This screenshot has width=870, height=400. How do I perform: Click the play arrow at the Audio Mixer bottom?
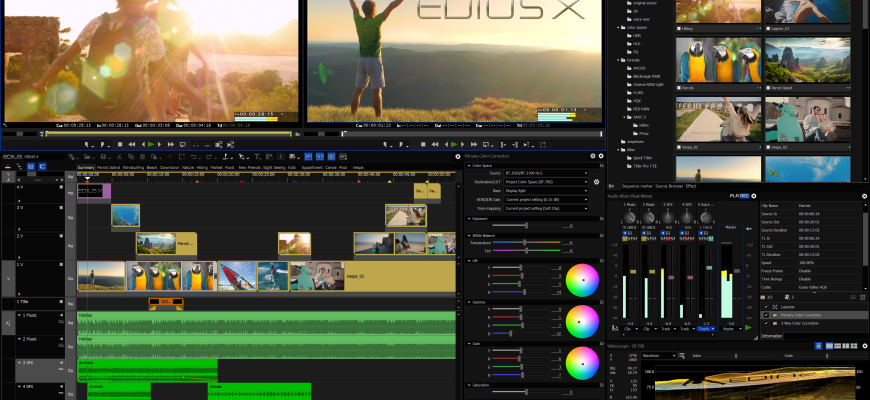pyautogui.click(x=748, y=328)
